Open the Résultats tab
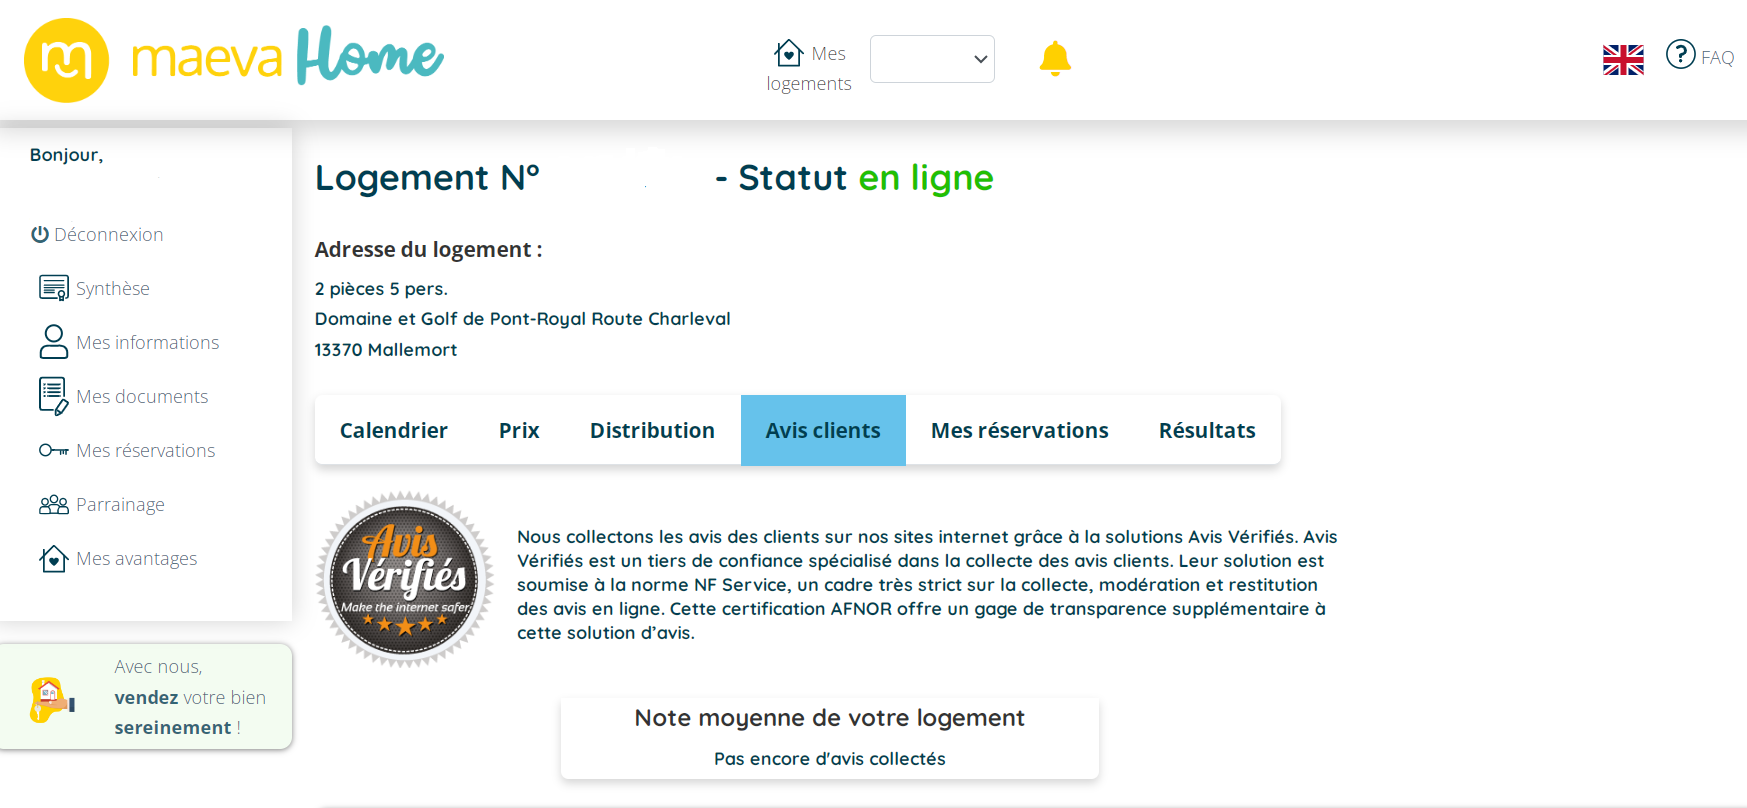Viewport: 1747px width, 808px height. 1206,430
